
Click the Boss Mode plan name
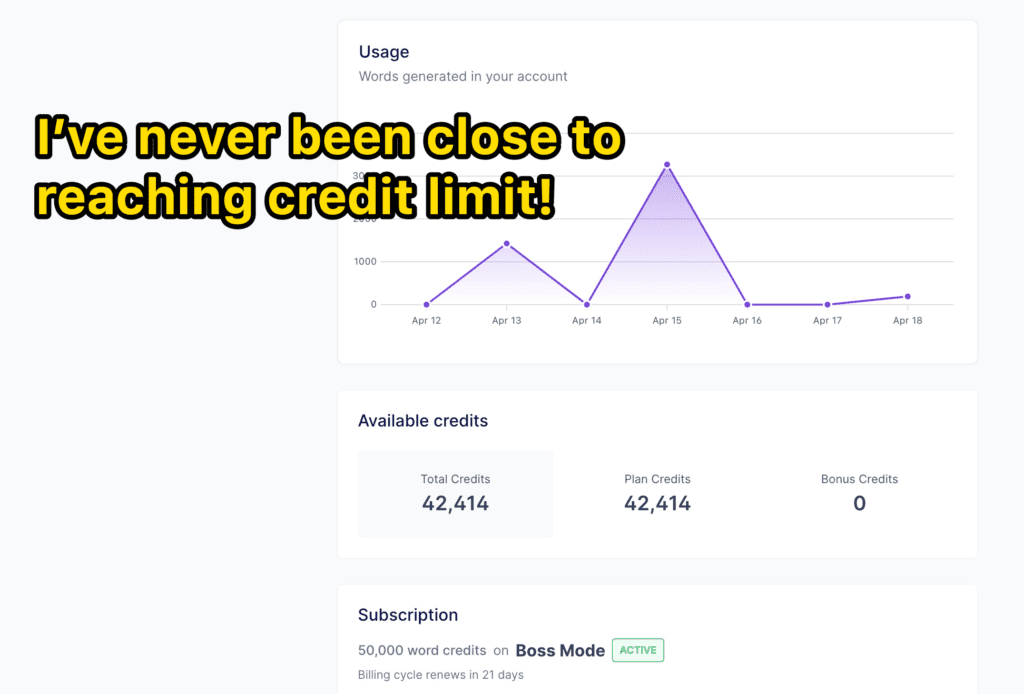click(560, 651)
